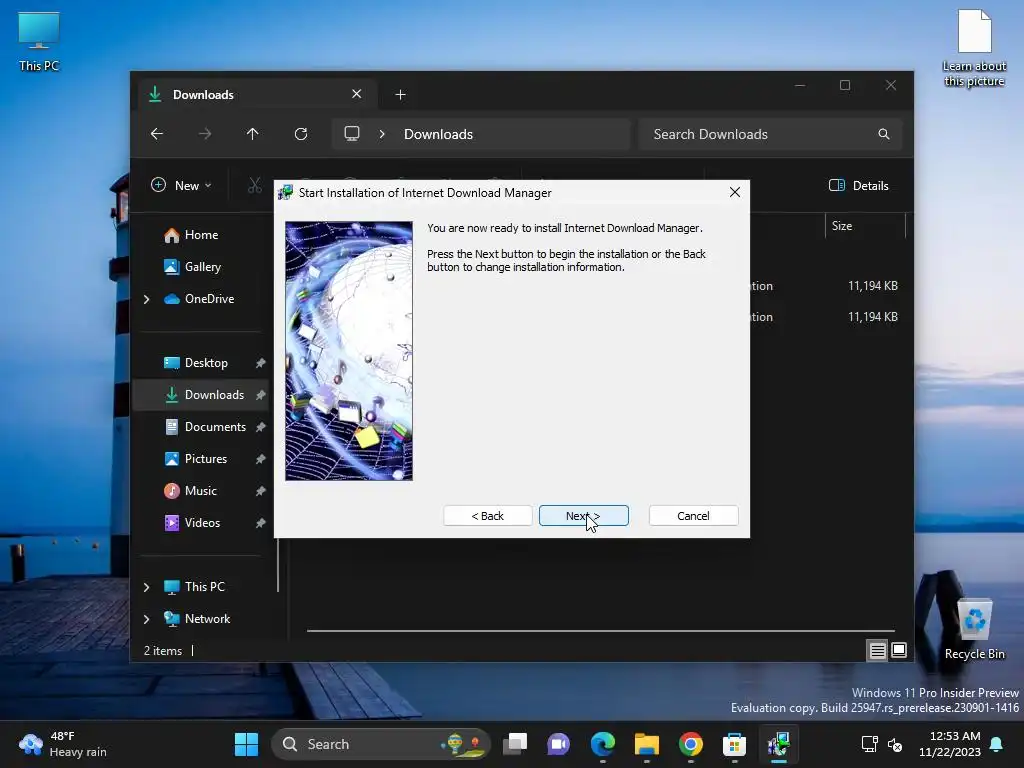Click the IDM installer taskbar icon
This screenshot has width=1024, height=768.
point(778,744)
